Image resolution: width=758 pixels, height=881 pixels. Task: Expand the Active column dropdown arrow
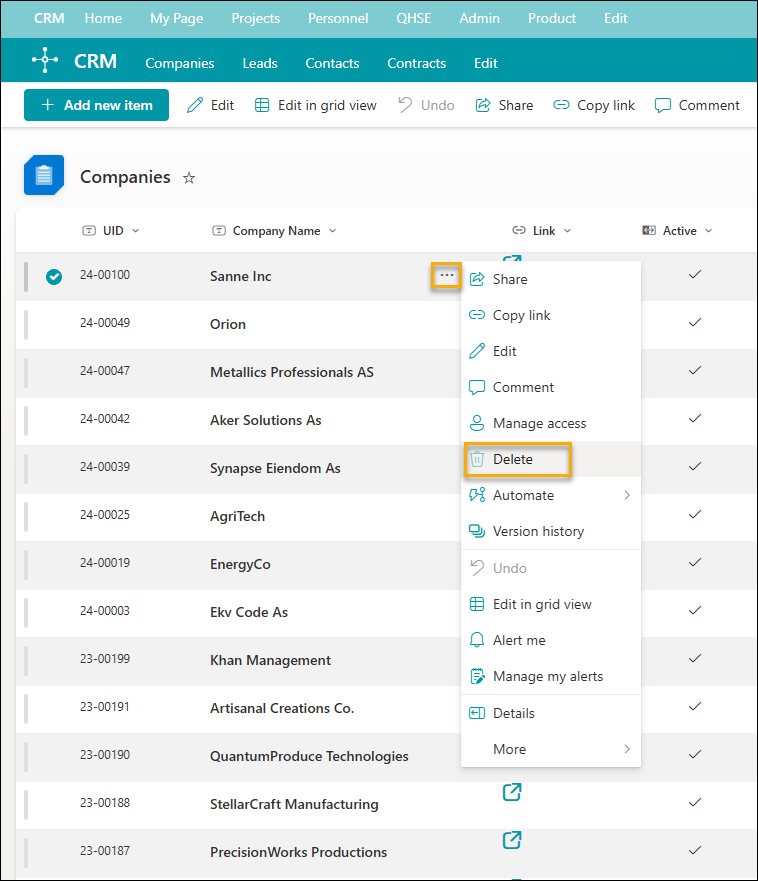tap(709, 231)
